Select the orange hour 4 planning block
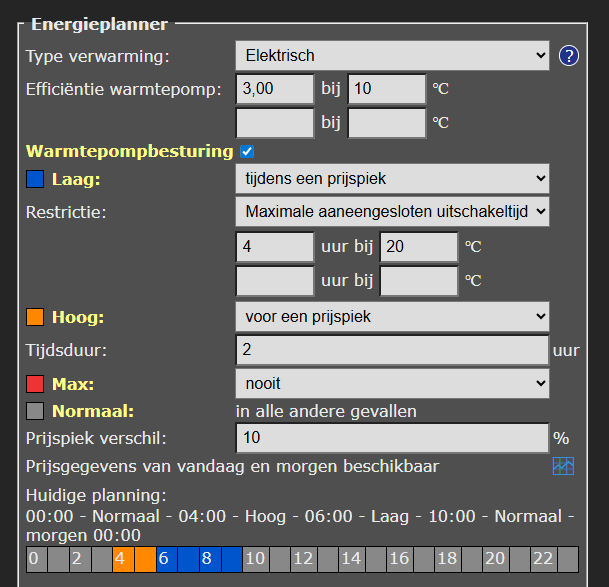This screenshot has width=609, height=587. pos(120,559)
